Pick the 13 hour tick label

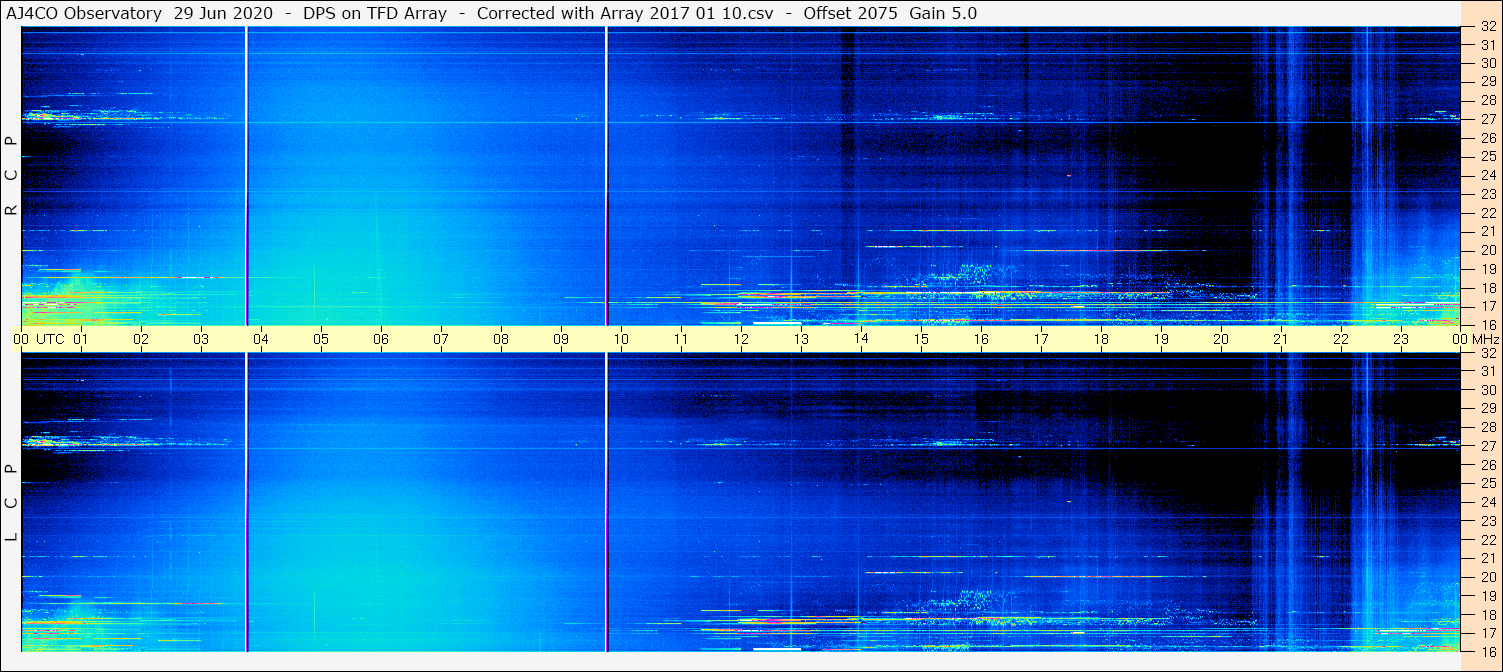(801, 339)
